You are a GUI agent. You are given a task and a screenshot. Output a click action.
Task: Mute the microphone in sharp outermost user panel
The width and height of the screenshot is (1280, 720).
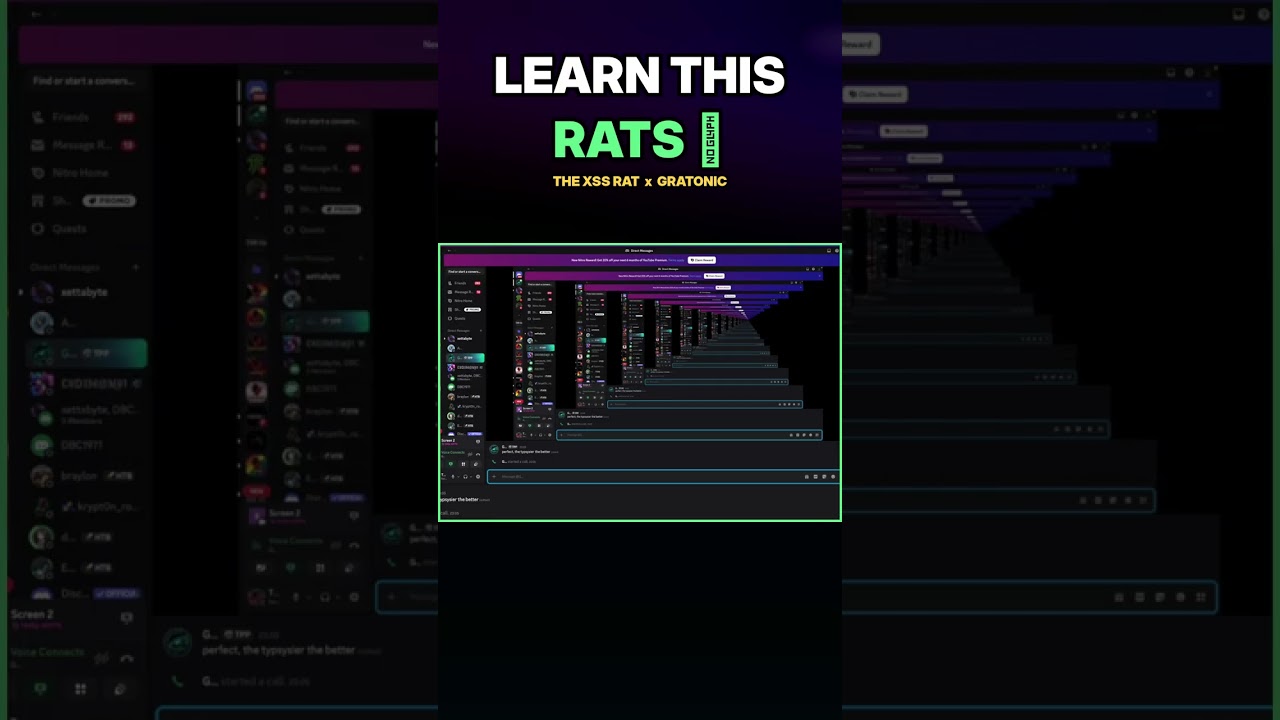[x=453, y=477]
